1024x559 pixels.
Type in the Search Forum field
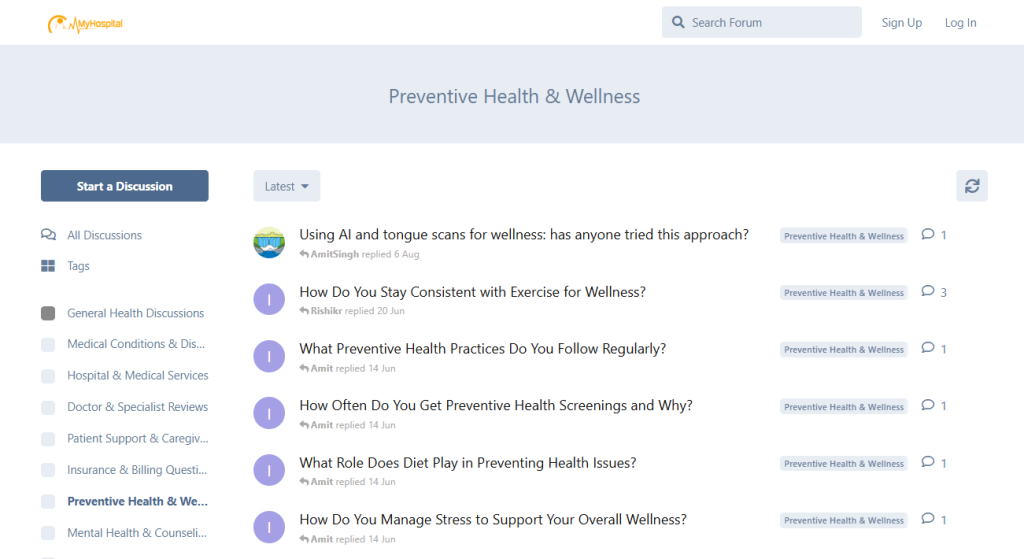point(770,22)
